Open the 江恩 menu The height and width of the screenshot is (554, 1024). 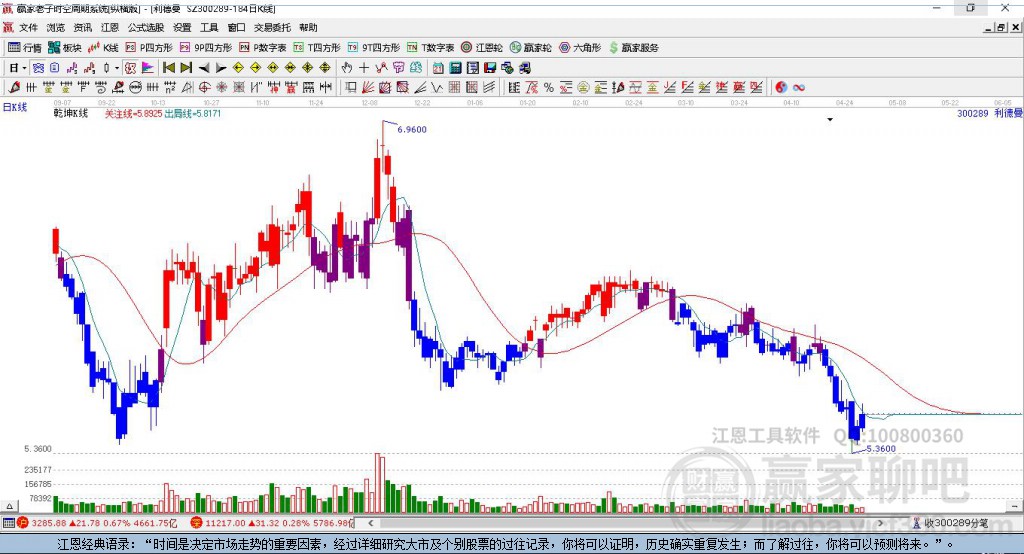tap(110, 27)
